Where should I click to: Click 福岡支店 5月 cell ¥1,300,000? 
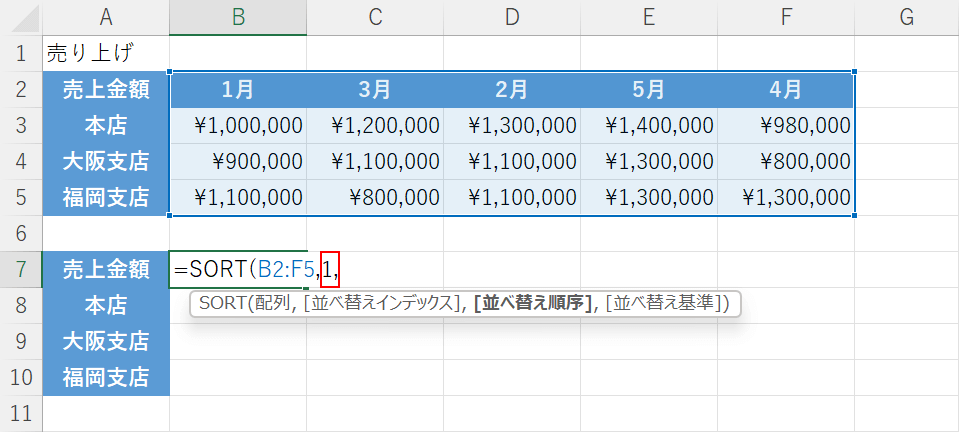[x=649, y=198]
